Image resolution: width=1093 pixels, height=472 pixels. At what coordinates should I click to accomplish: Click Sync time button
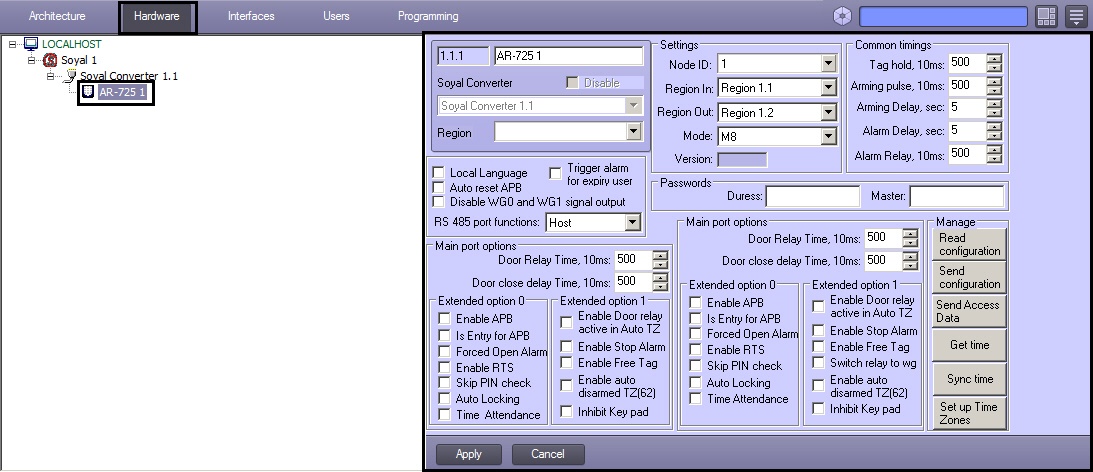coord(969,379)
